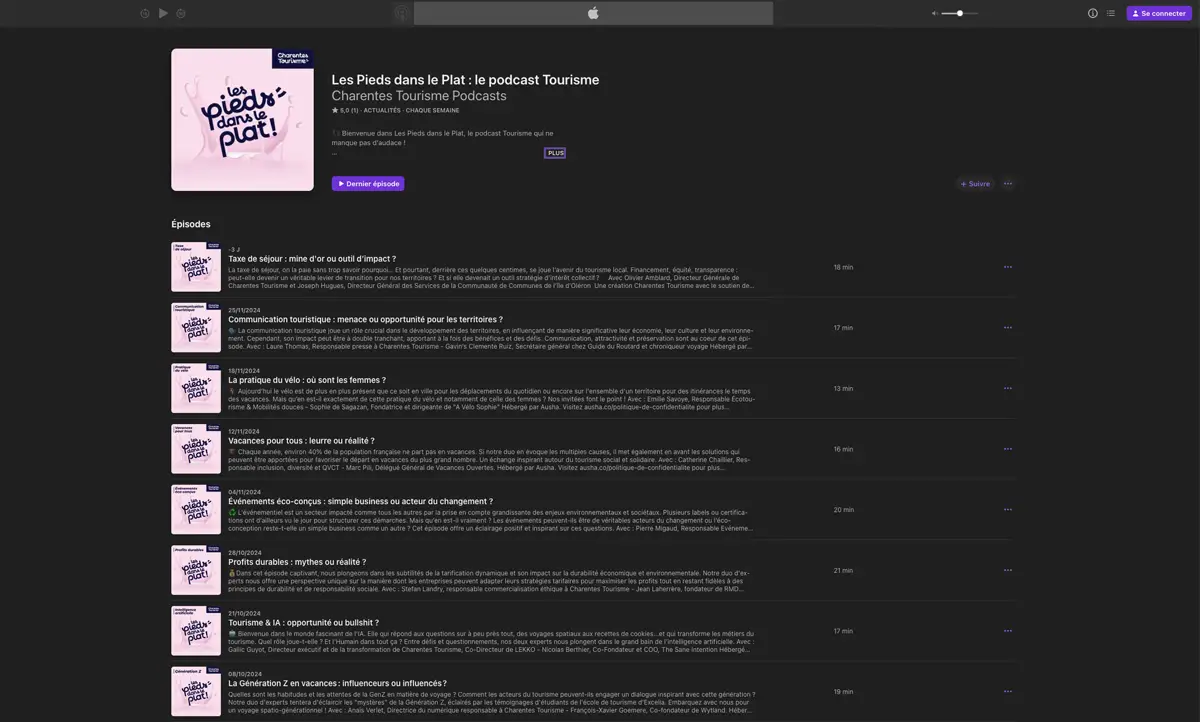The height and width of the screenshot is (722, 1200).
Task: Click La pratique du vélo episode thumbnail
Action: [x=196, y=388]
